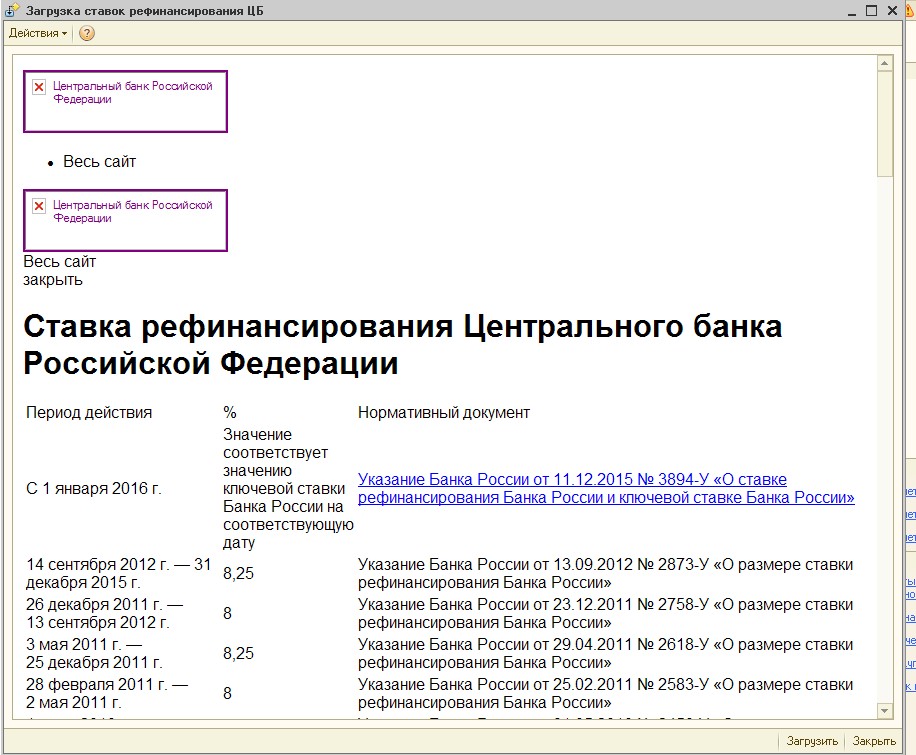Click period 3 мая 2011 г. — 25 декабря 2011 г.
Screen dimensions: 916x755
point(95,653)
